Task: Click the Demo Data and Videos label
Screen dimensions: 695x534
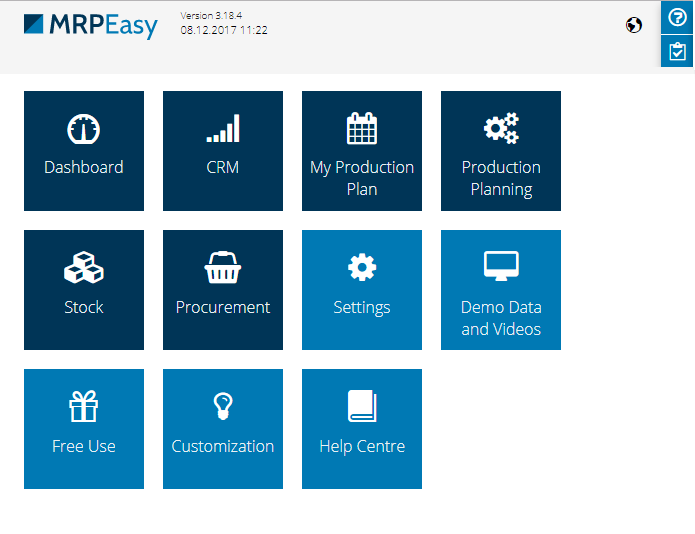Action: tap(501, 318)
